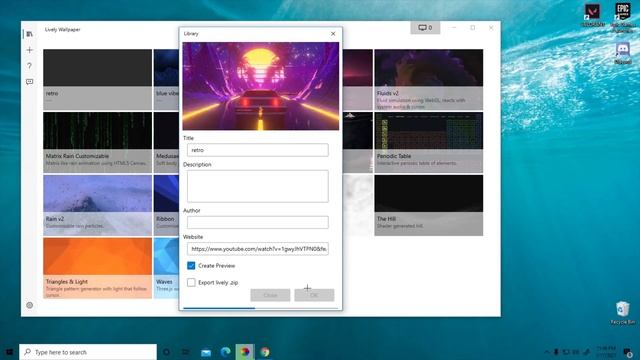Open Mail app on taskbar

click(206, 352)
